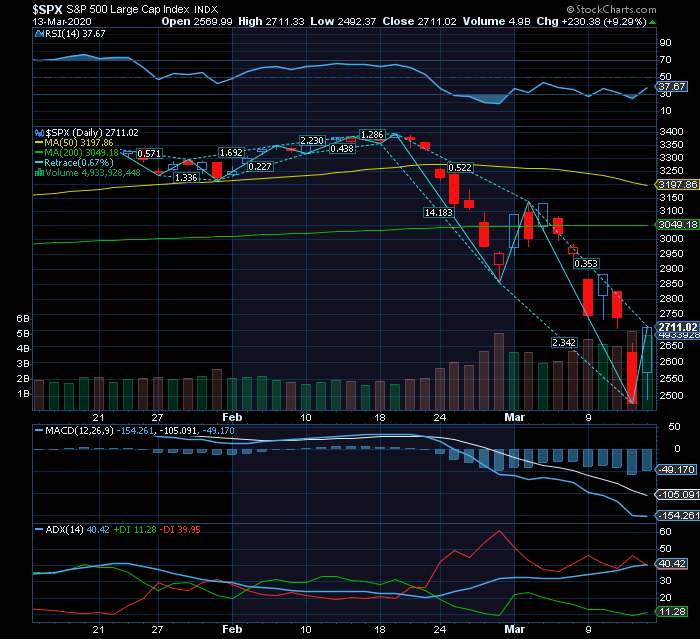The height and width of the screenshot is (639, 700).
Task: Click the -105.091 MACD signal tag
Action: 677,495
